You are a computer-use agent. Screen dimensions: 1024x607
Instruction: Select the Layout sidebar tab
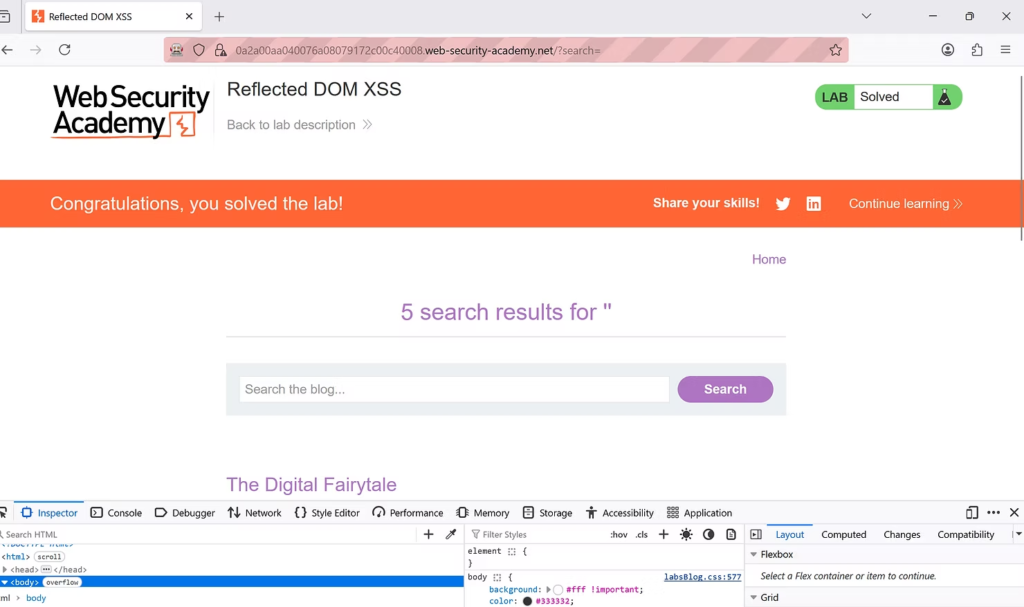coord(790,534)
